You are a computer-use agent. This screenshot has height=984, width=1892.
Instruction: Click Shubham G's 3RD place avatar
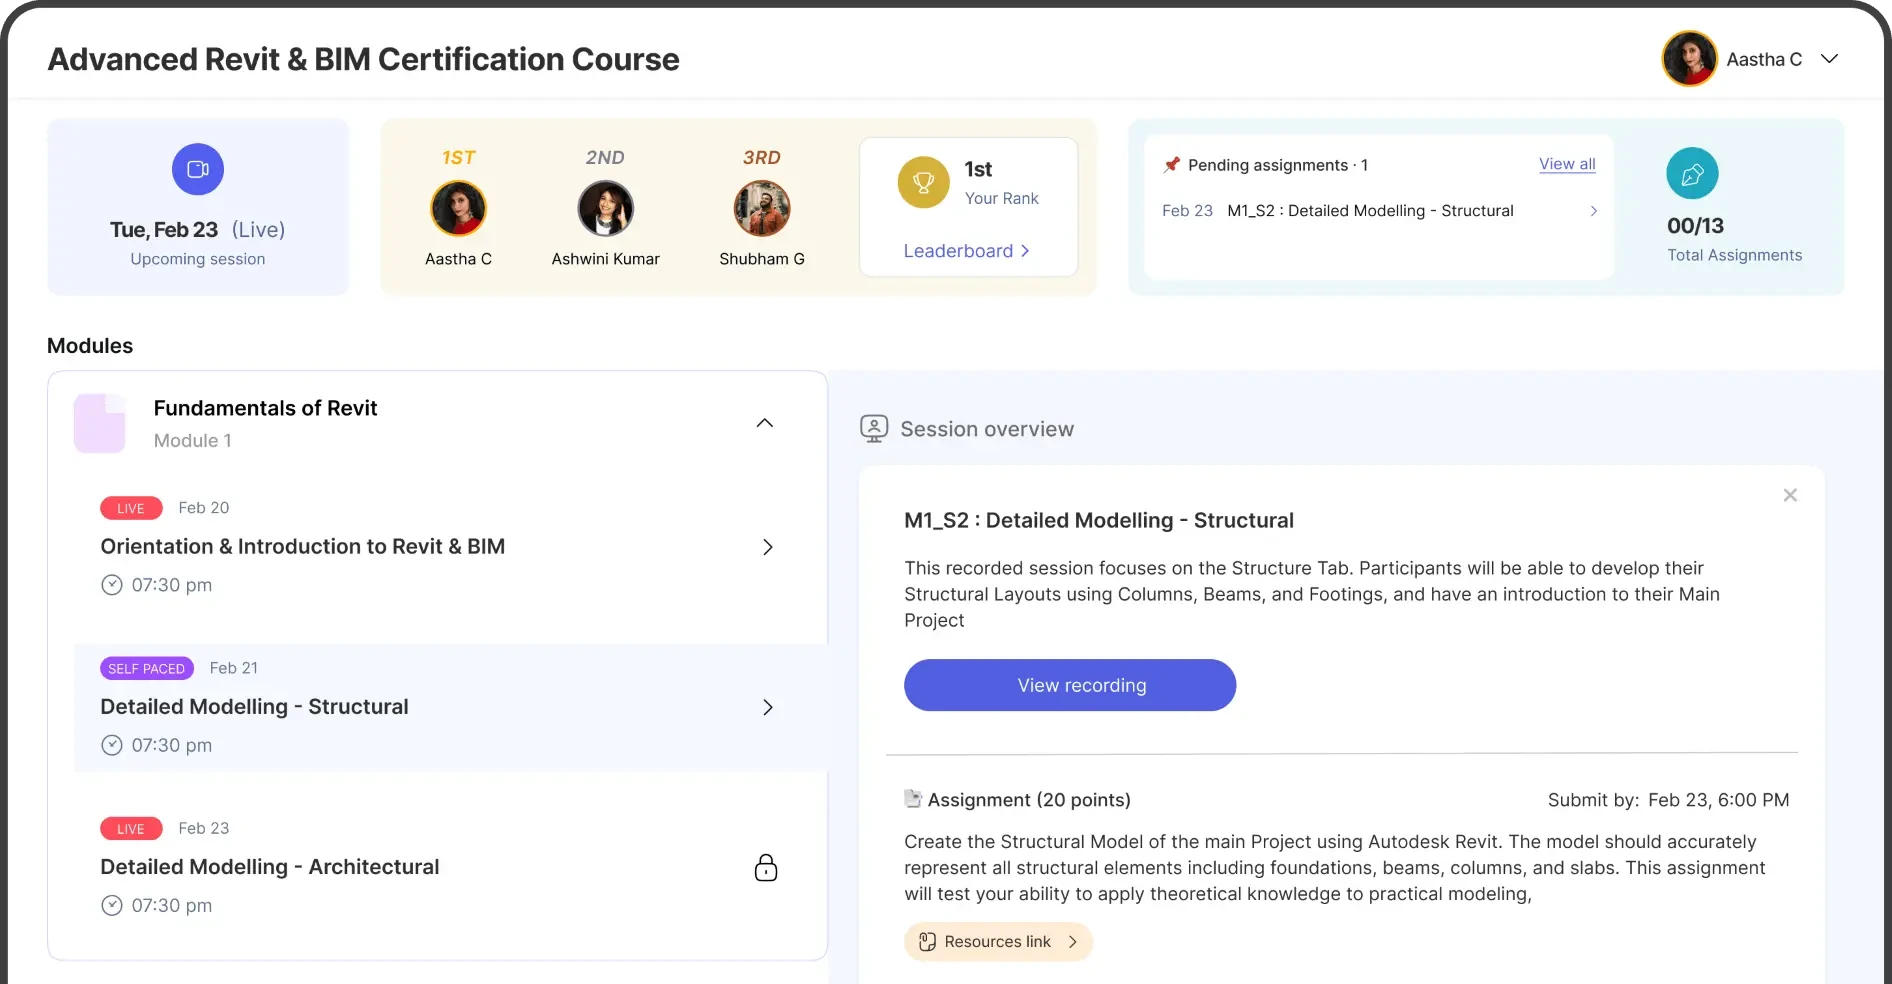click(762, 208)
